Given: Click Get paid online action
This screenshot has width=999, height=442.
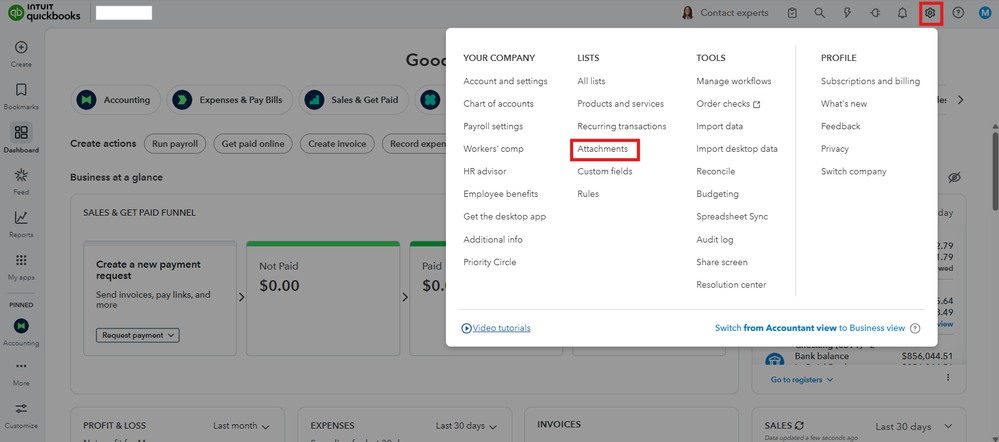Looking at the screenshot, I should [253, 144].
